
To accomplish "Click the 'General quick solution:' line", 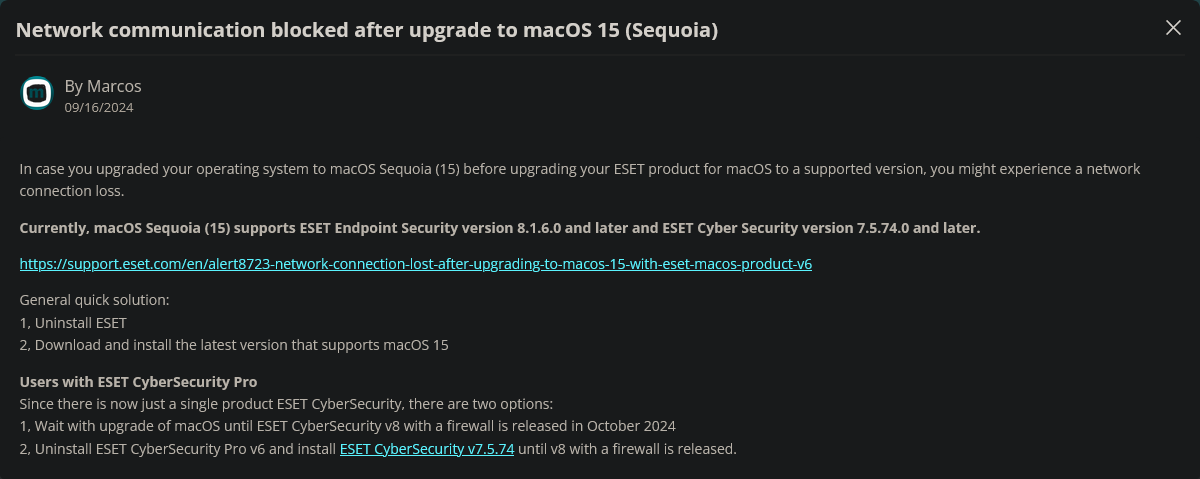I will point(95,300).
